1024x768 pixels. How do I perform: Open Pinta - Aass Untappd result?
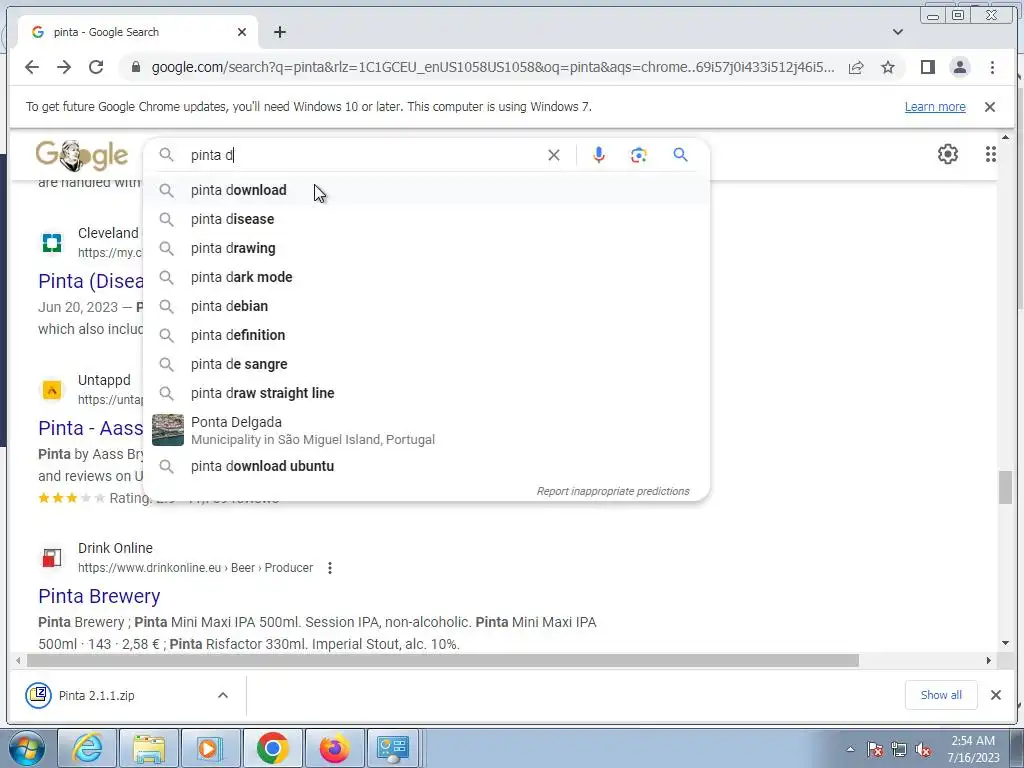tap(91, 428)
